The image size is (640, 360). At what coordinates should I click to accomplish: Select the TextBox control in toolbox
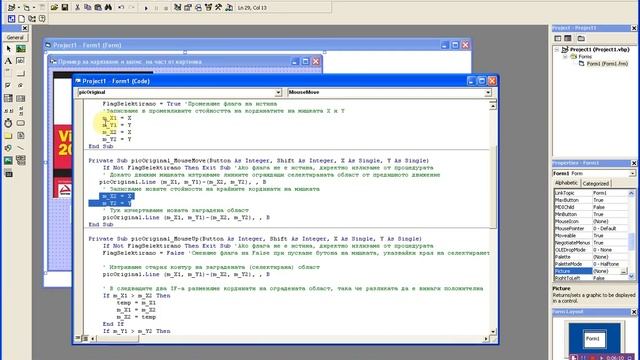20,61
